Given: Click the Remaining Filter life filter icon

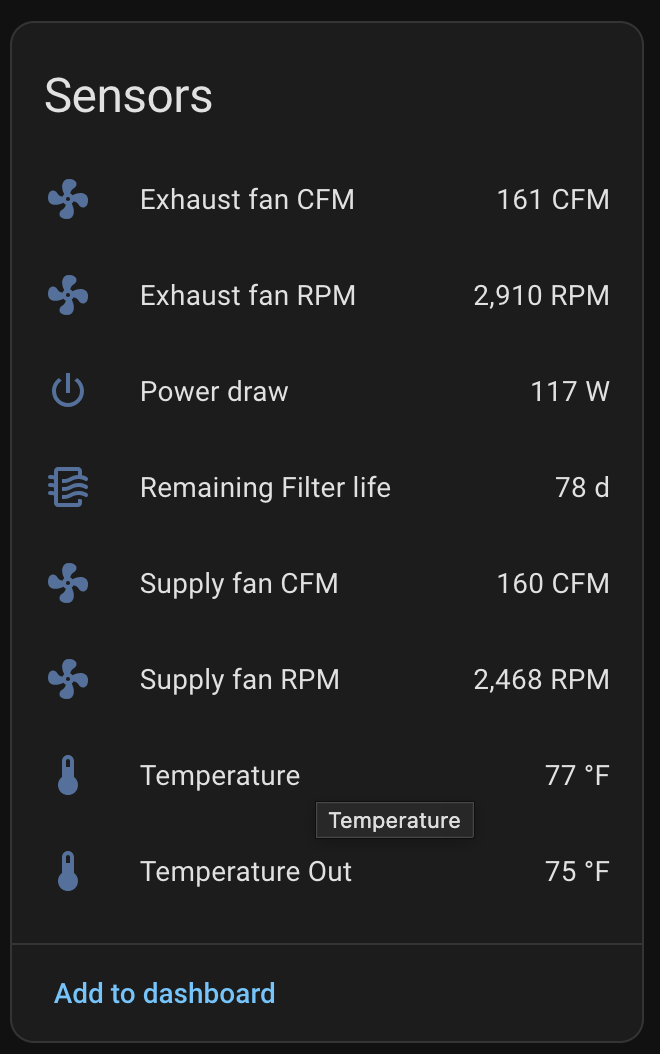Looking at the screenshot, I should point(68,488).
